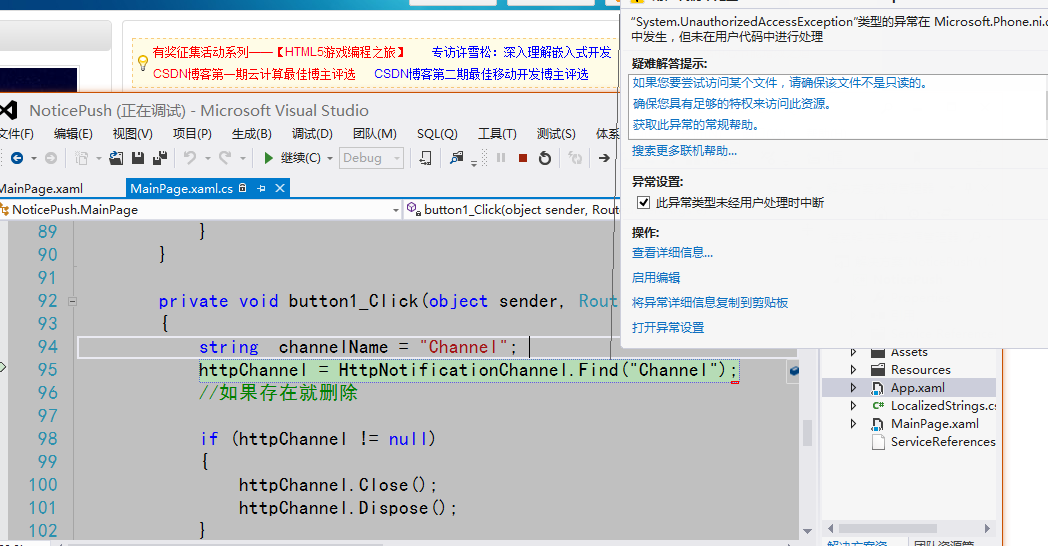Click the 获取此异常的常规帮助 tip link
The image size is (1048, 546).
click(696, 125)
